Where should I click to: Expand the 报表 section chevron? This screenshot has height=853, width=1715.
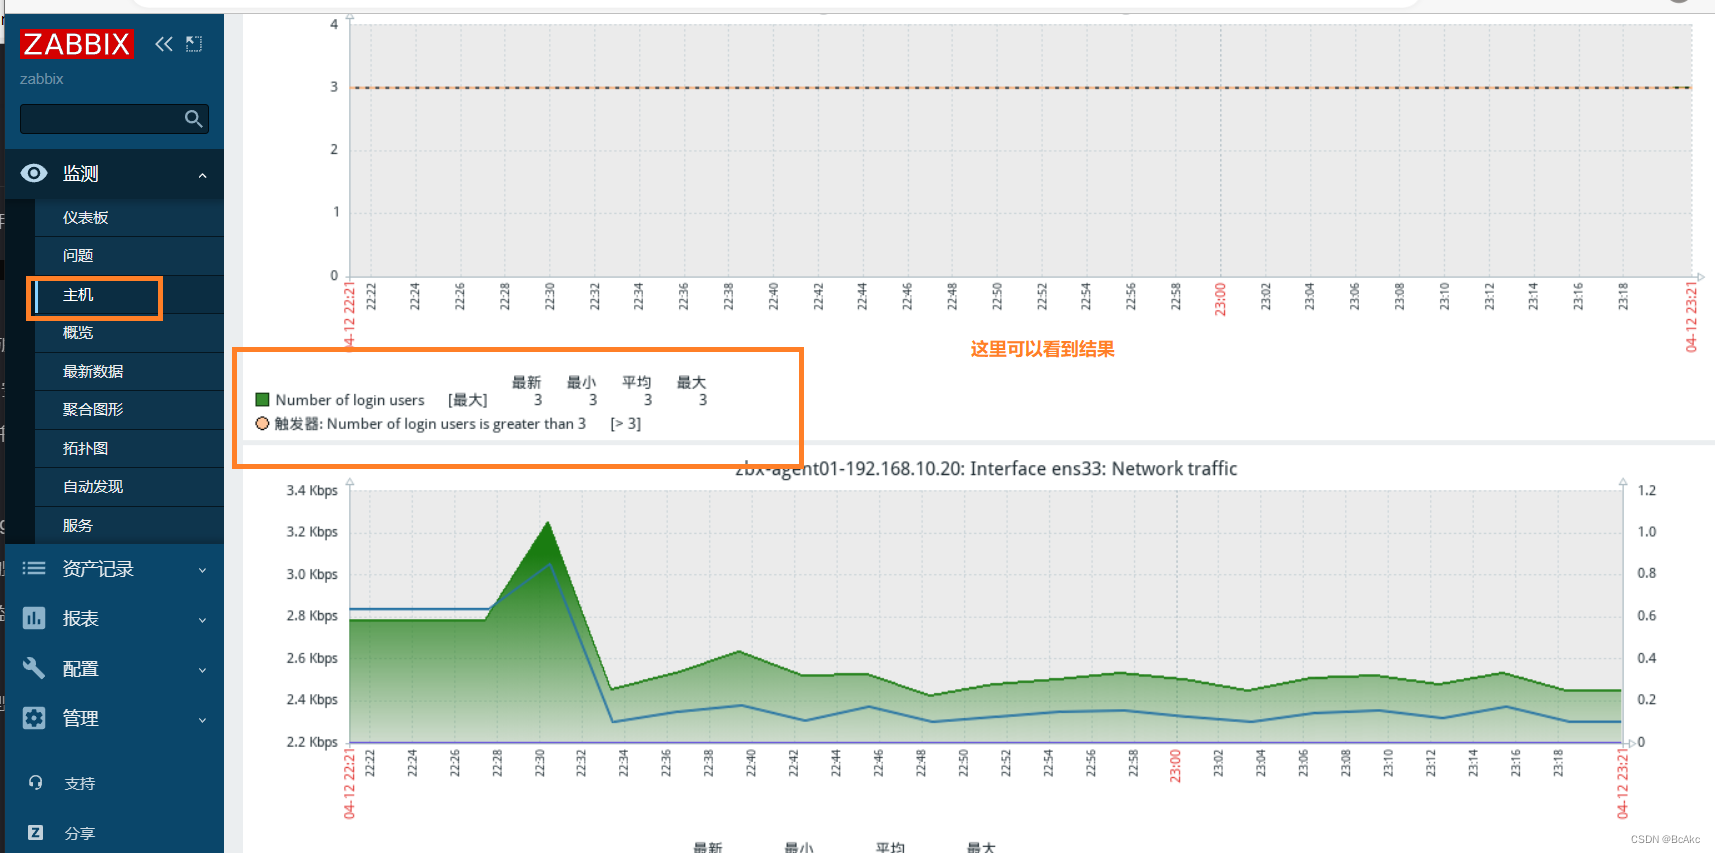[203, 620]
